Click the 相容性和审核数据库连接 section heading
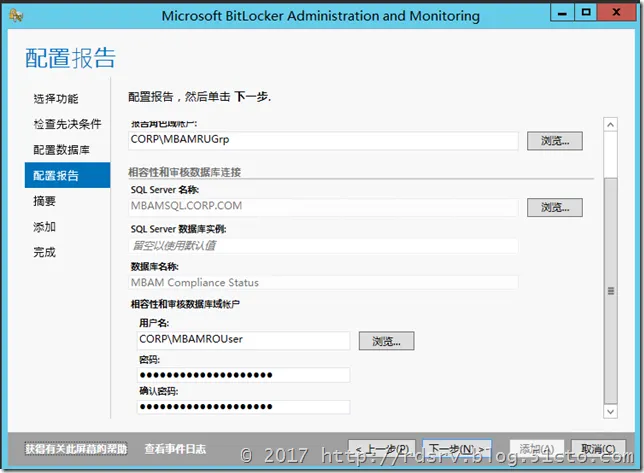Viewport: 644px width, 473px height. pos(185,172)
